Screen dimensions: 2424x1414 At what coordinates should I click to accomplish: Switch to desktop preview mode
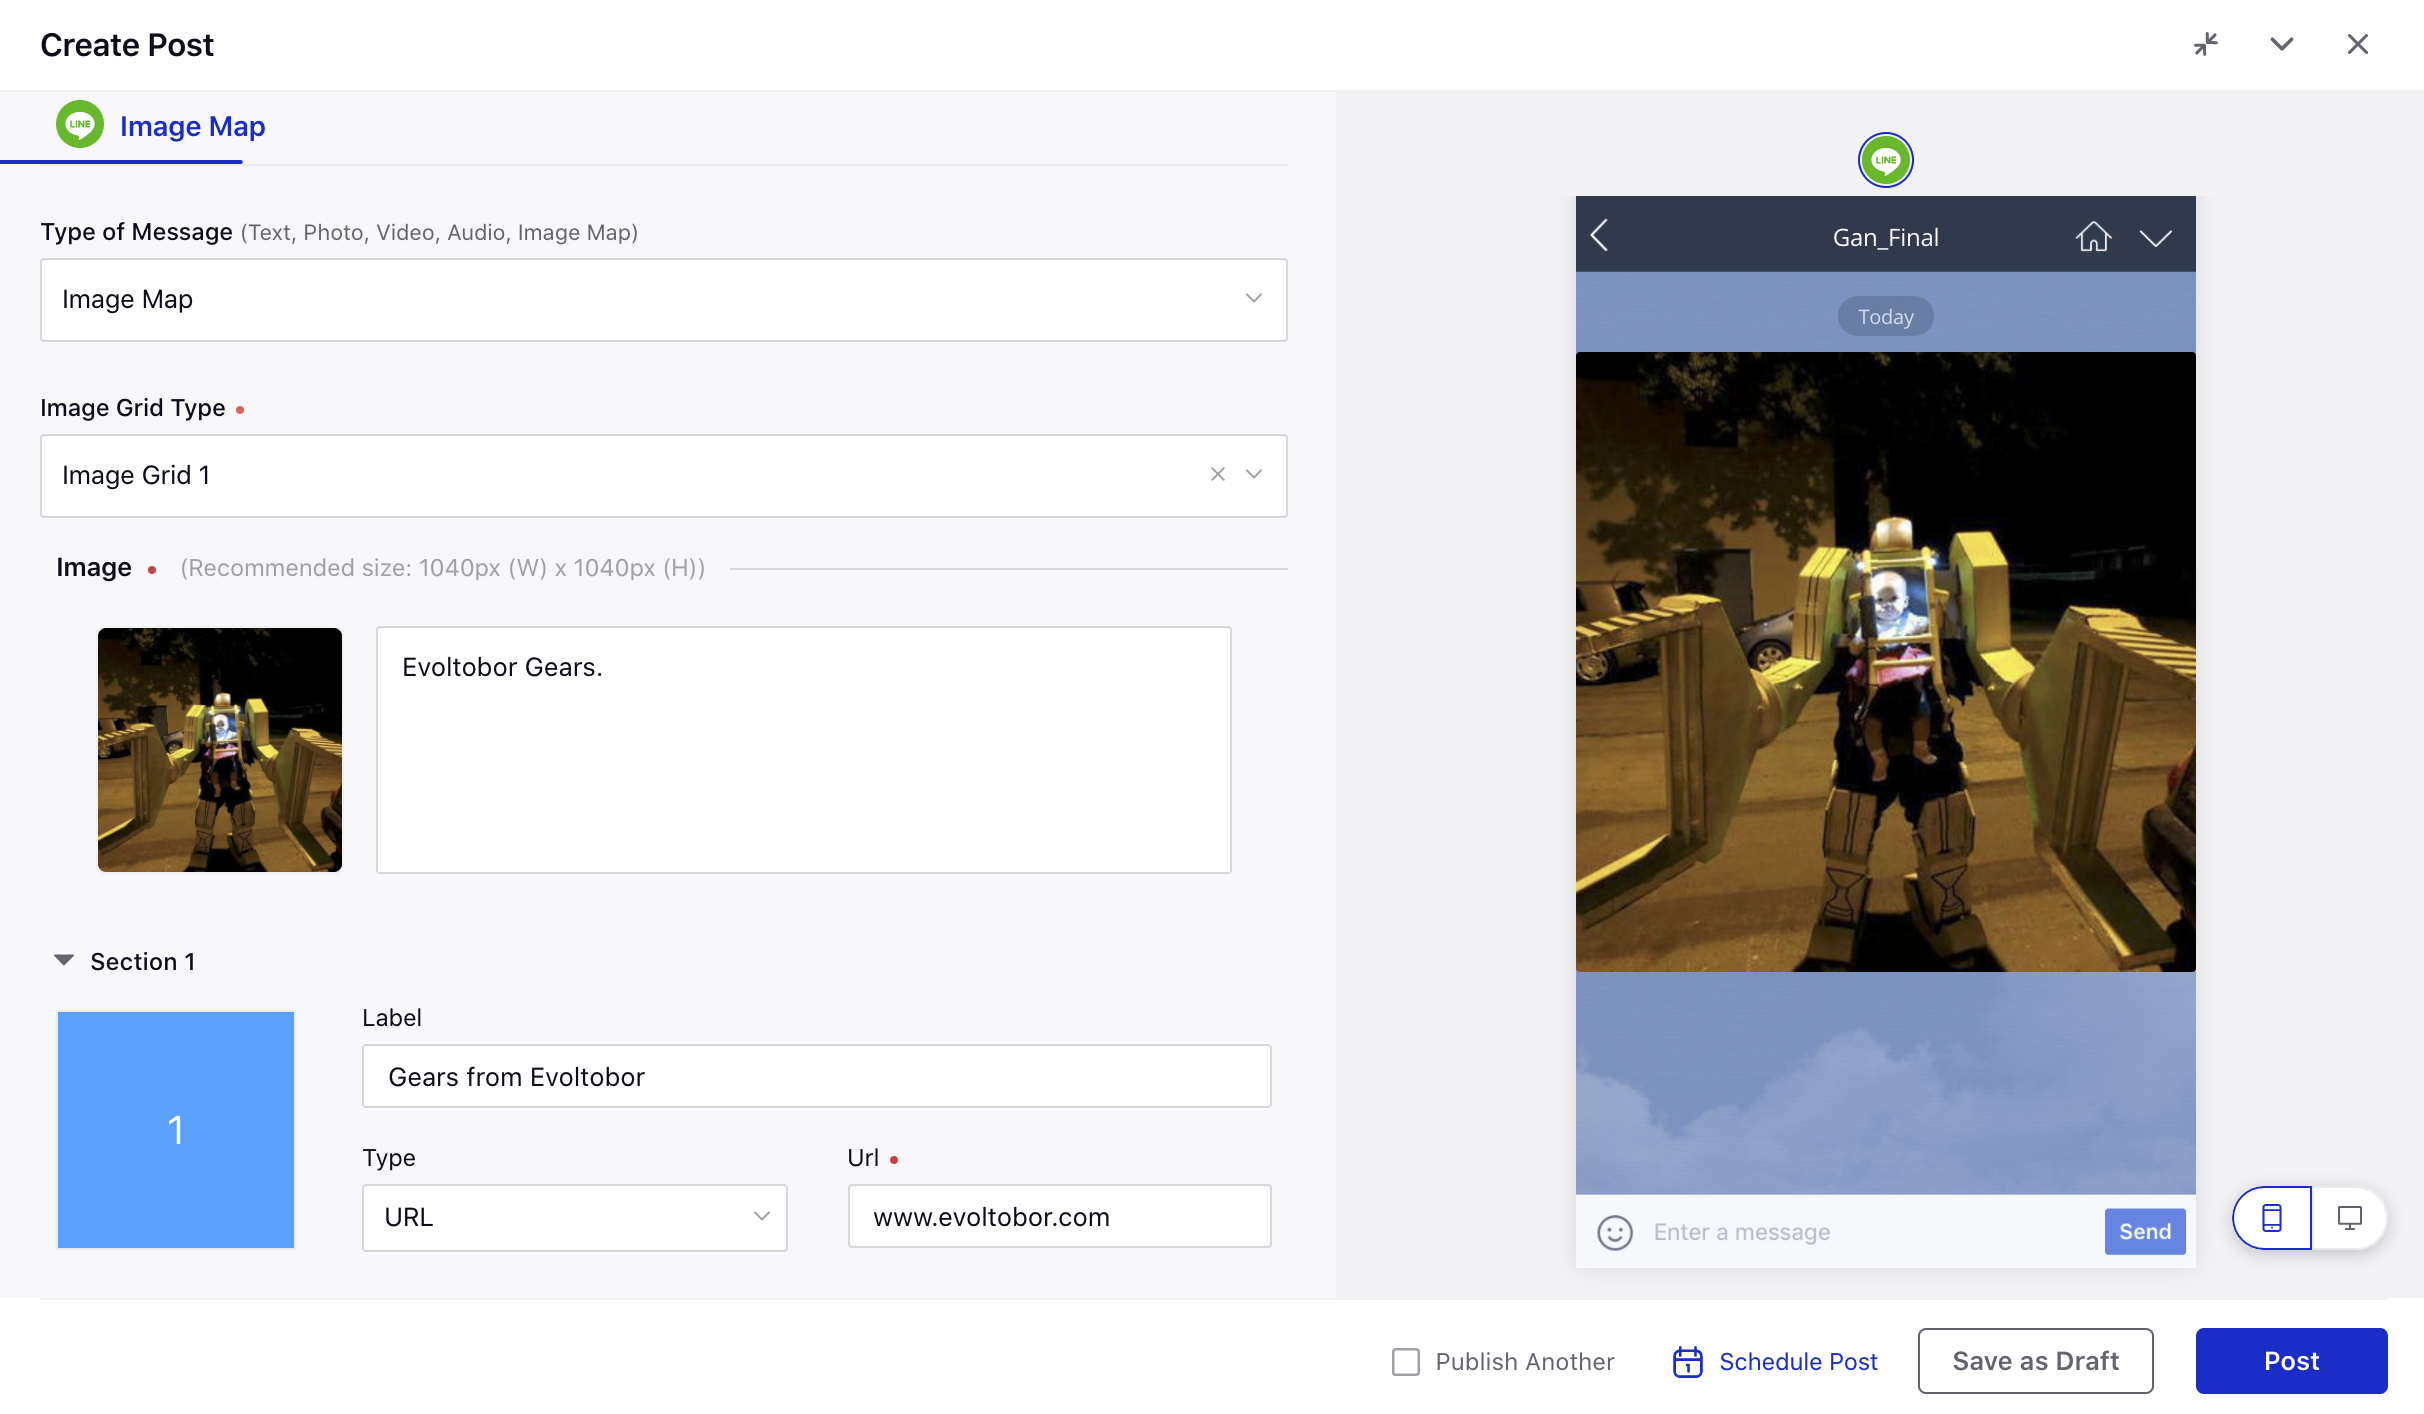click(x=2349, y=1218)
